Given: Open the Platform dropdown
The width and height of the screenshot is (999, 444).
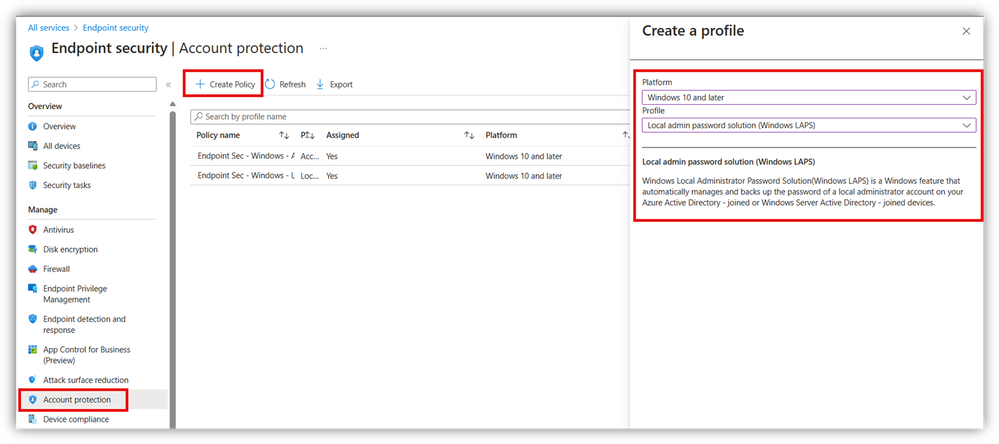Looking at the screenshot, I should 809,97.
